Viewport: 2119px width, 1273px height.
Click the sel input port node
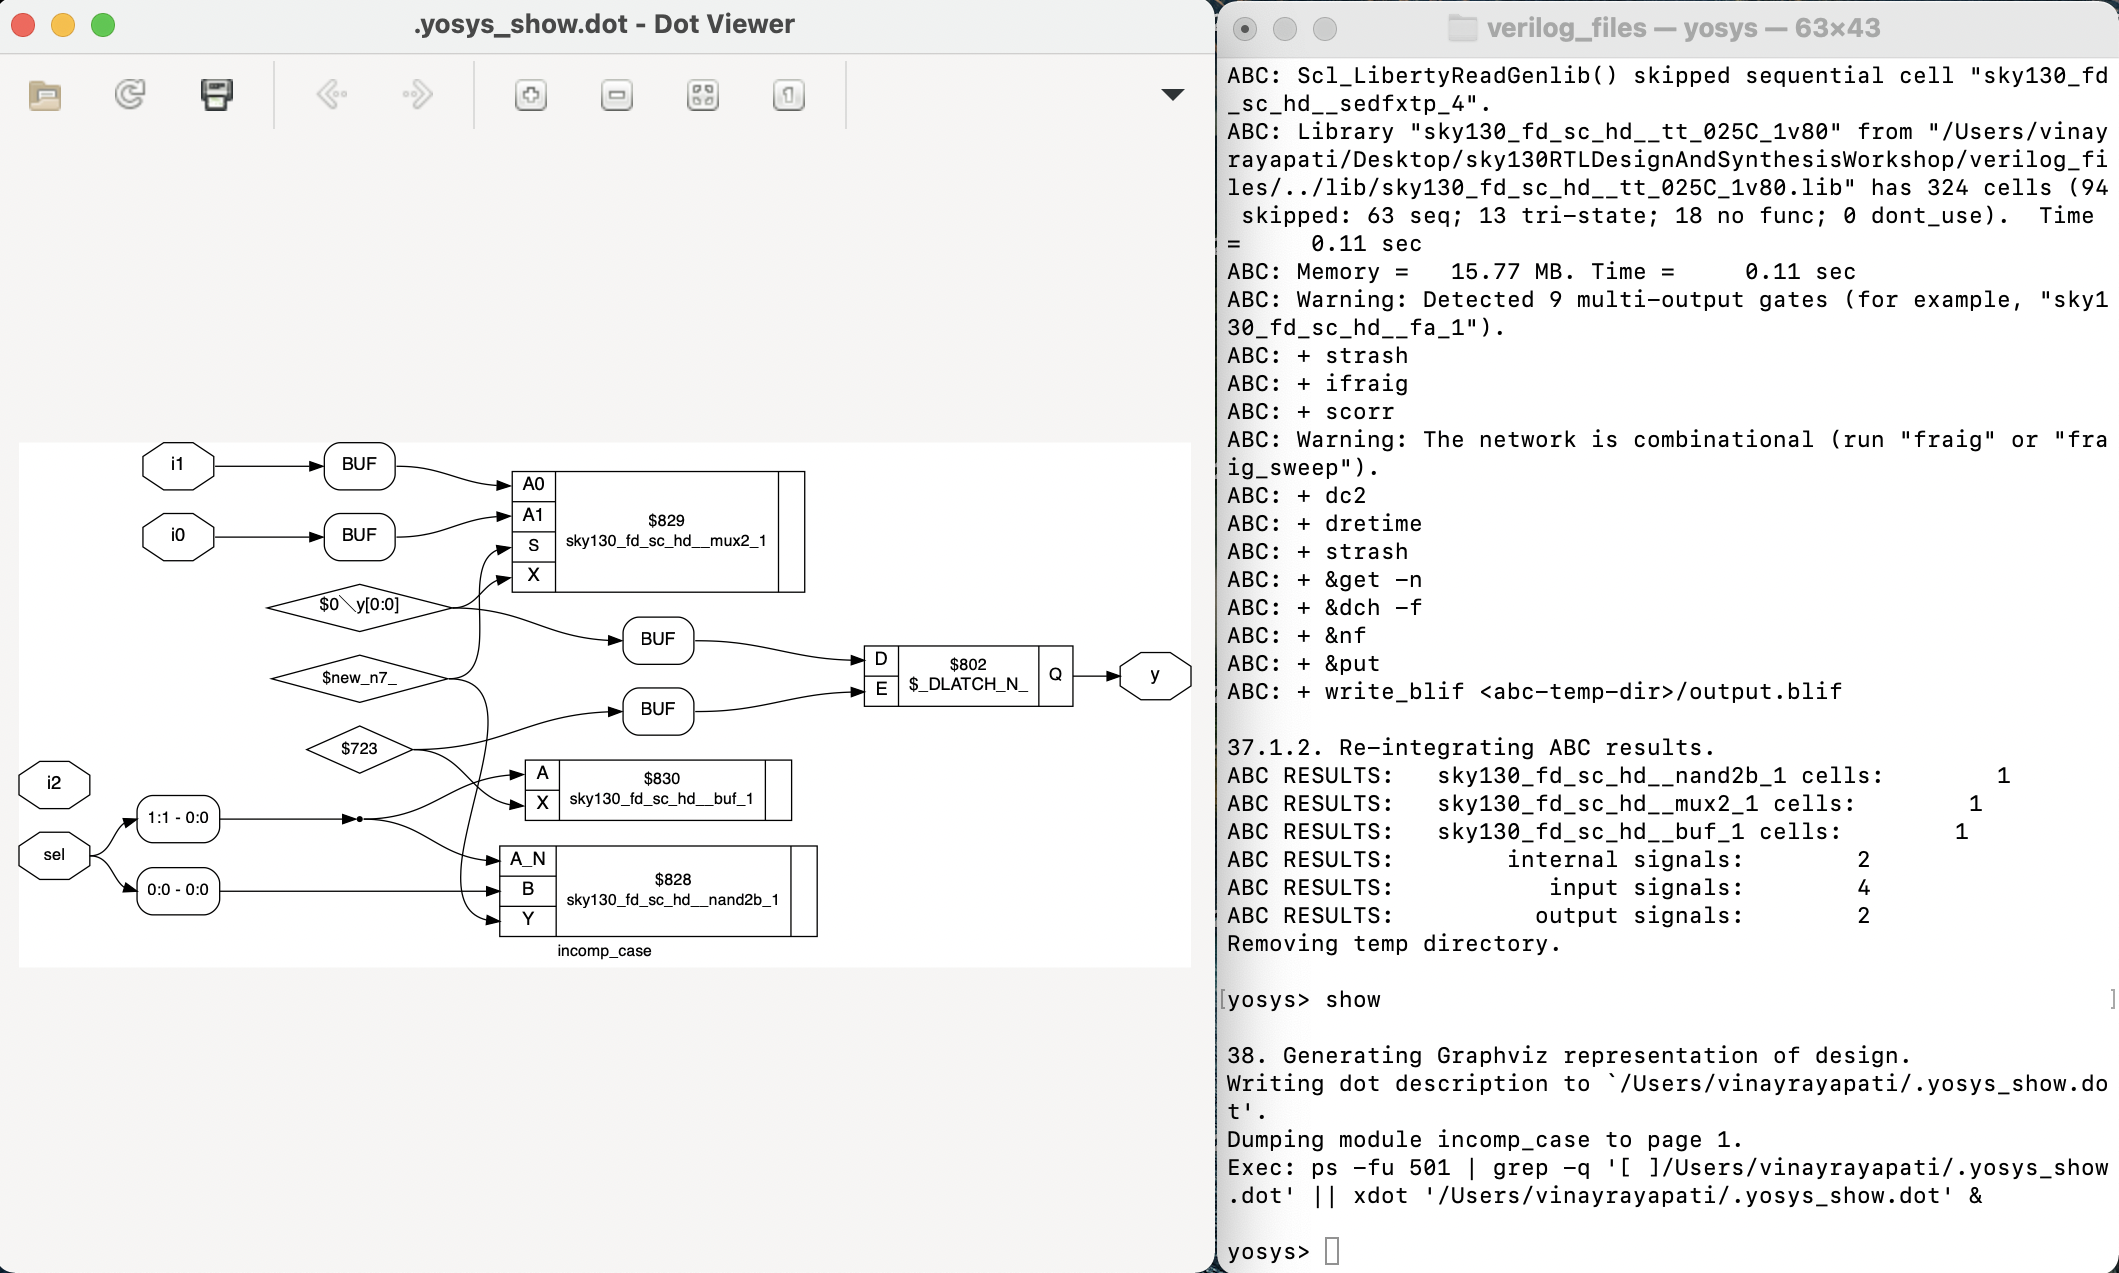click(x=54, y=855)
